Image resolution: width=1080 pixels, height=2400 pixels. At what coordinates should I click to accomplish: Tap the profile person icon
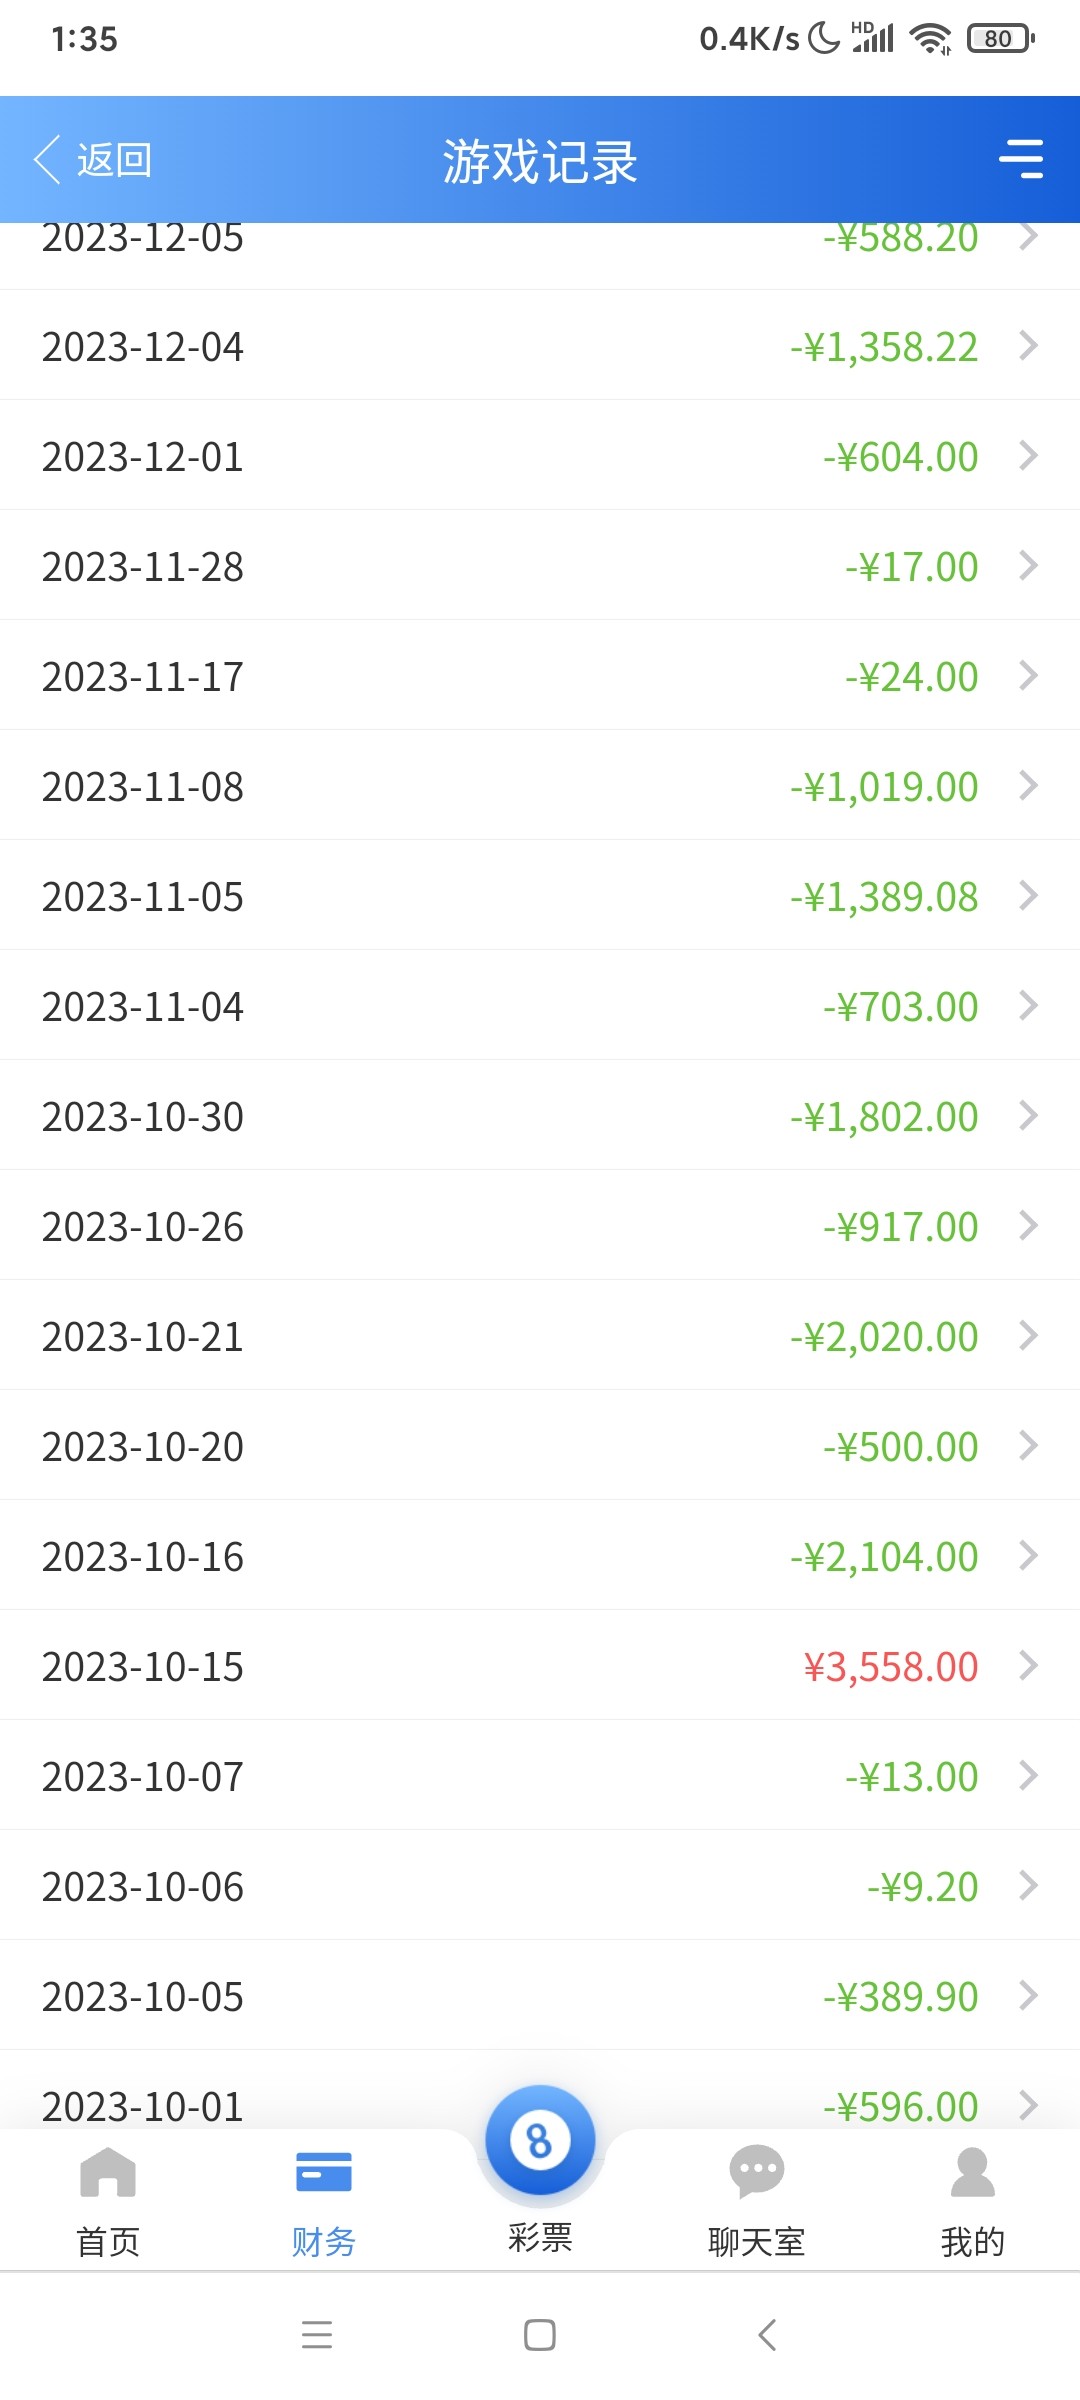pyautogui.click(x=972, y=2172)
